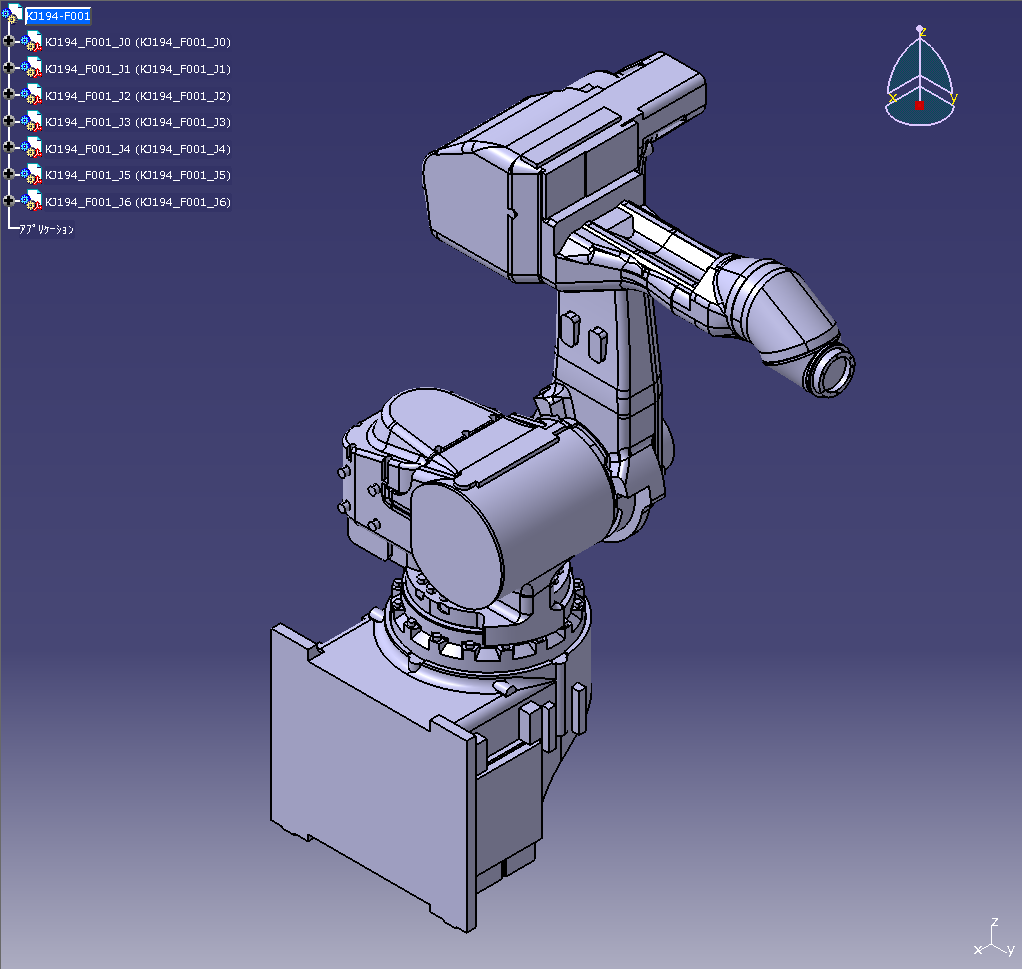Click the part icon of KJ194_F001_J6
This screenshot has height=969, width=1022.
(31, 201)
